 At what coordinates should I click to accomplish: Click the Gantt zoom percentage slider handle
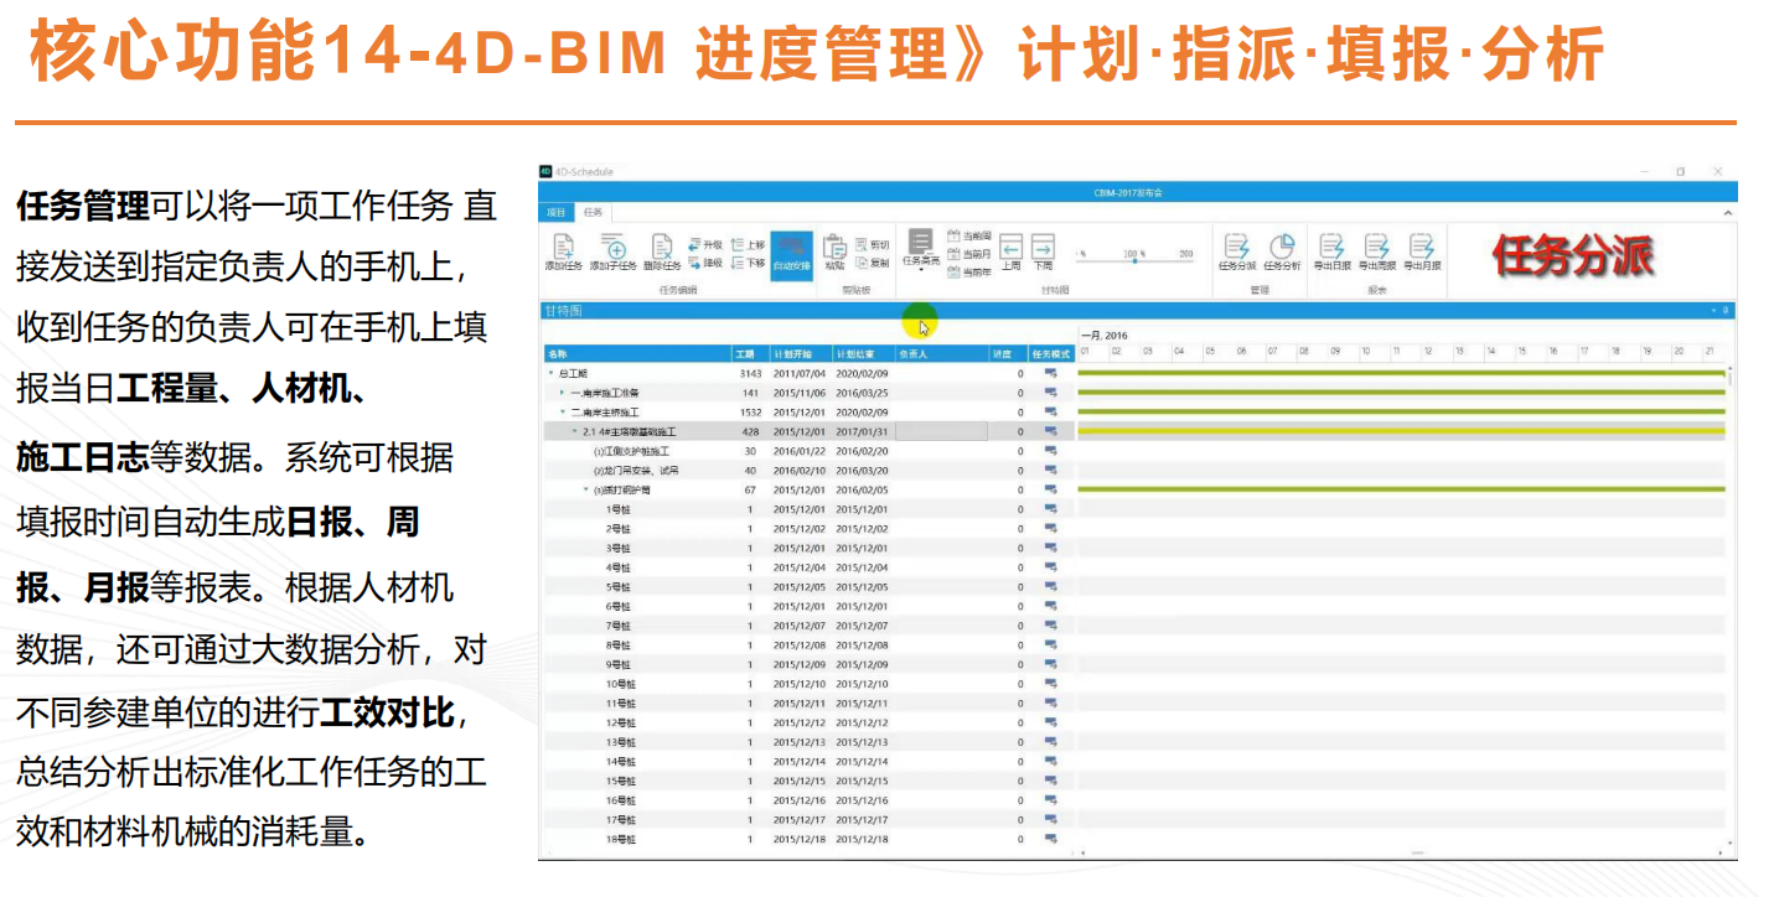1134,260
